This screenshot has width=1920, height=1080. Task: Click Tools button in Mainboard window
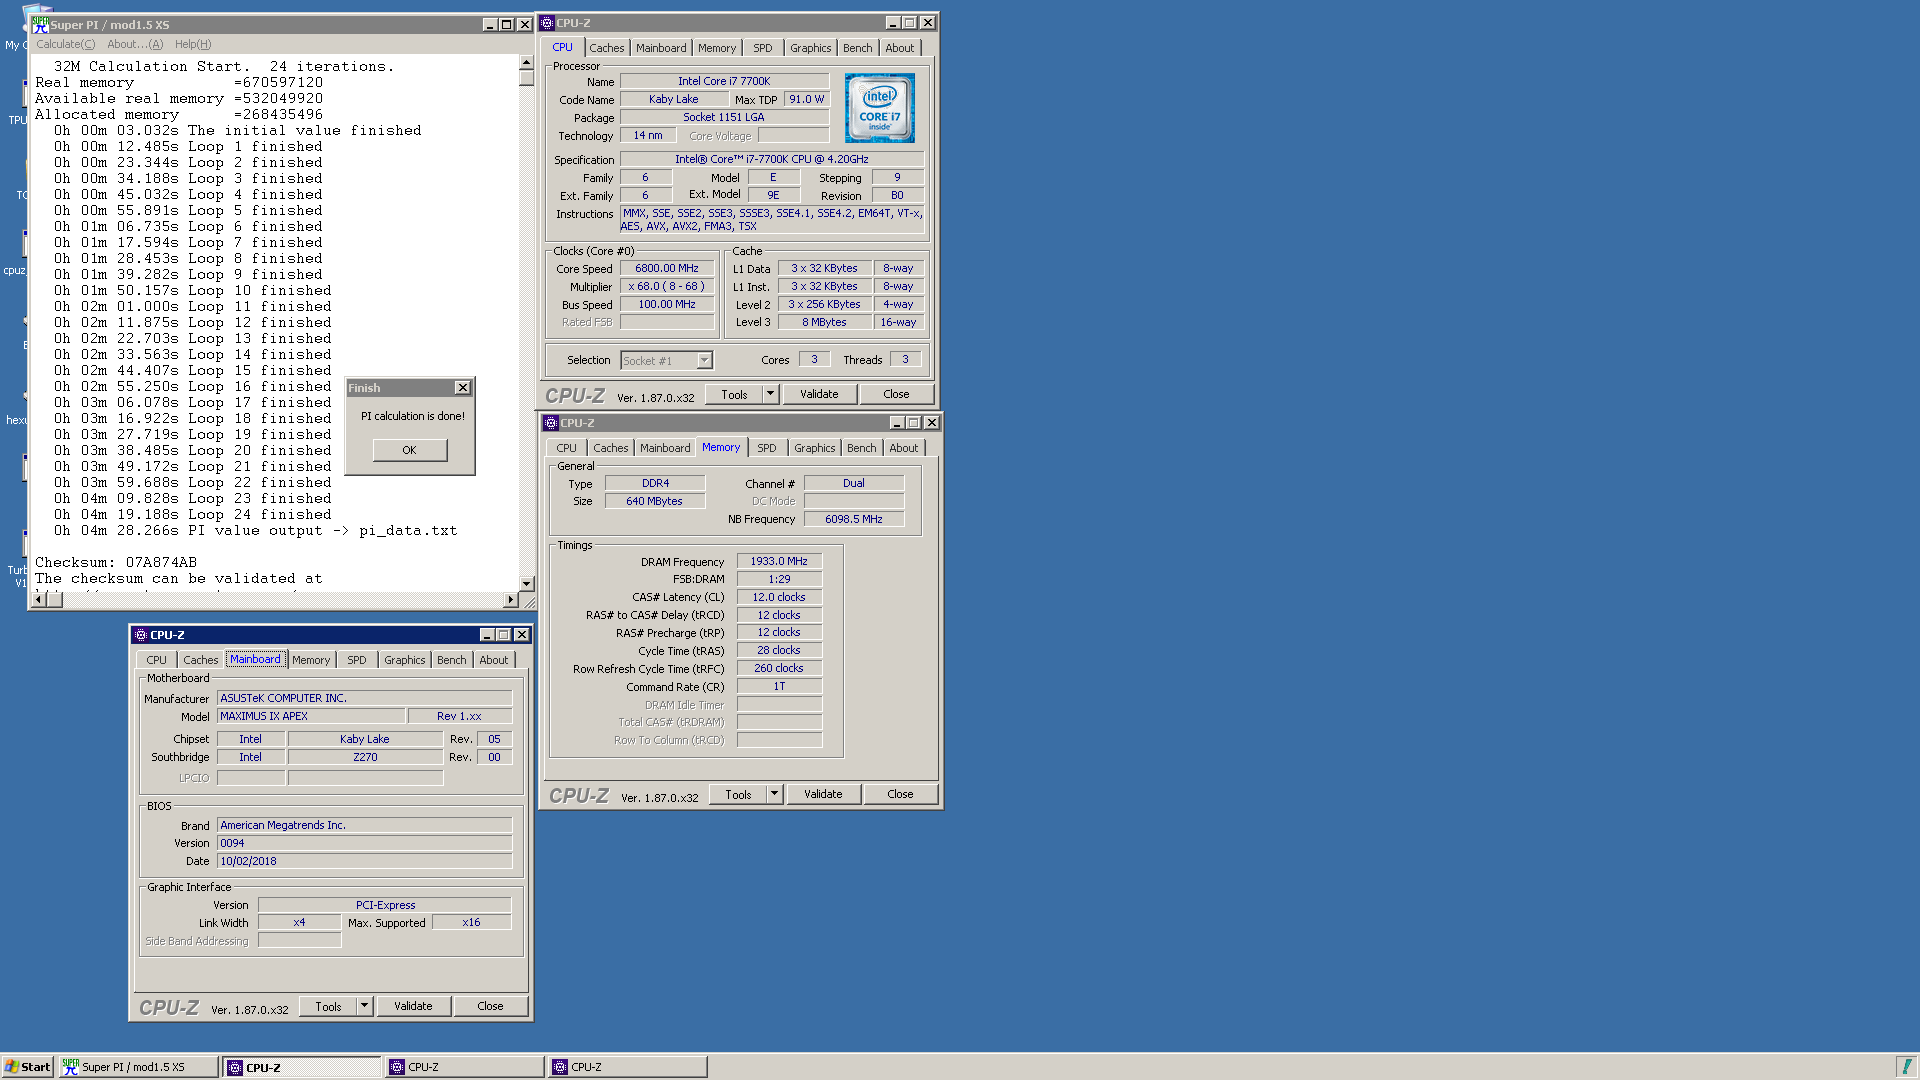tap(328, 1006)
